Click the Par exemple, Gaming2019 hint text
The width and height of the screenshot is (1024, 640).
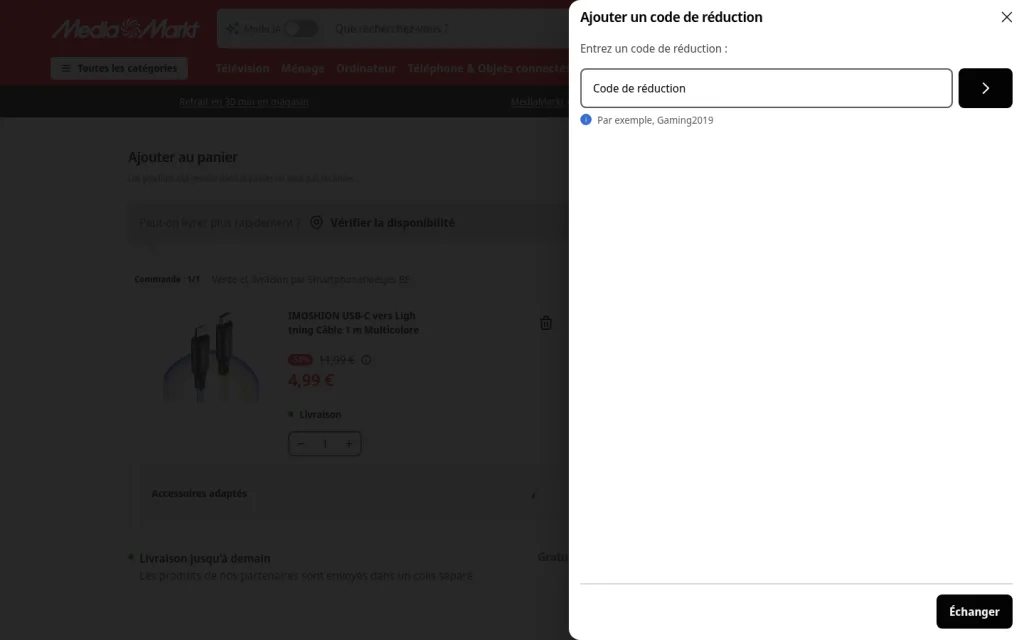(x=655, y=120)
